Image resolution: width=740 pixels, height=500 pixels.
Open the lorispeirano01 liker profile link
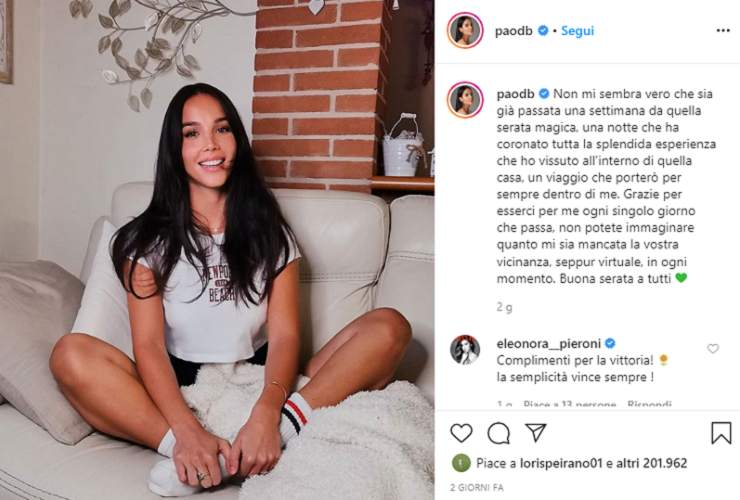tap(561, 463)
